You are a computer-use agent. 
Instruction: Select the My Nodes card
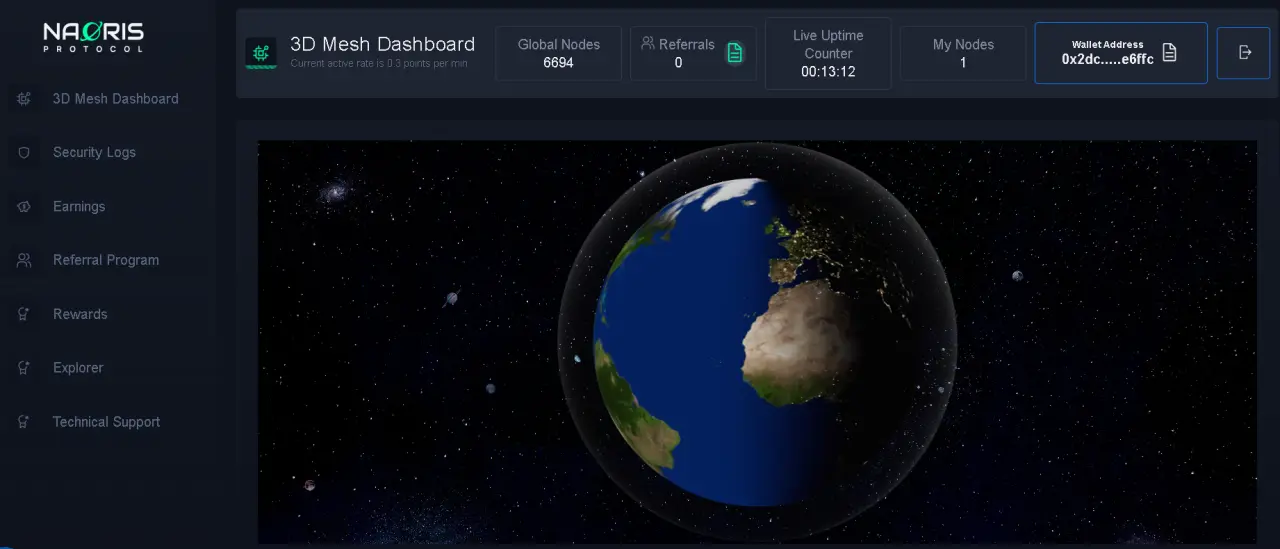[x=963, y=53]
